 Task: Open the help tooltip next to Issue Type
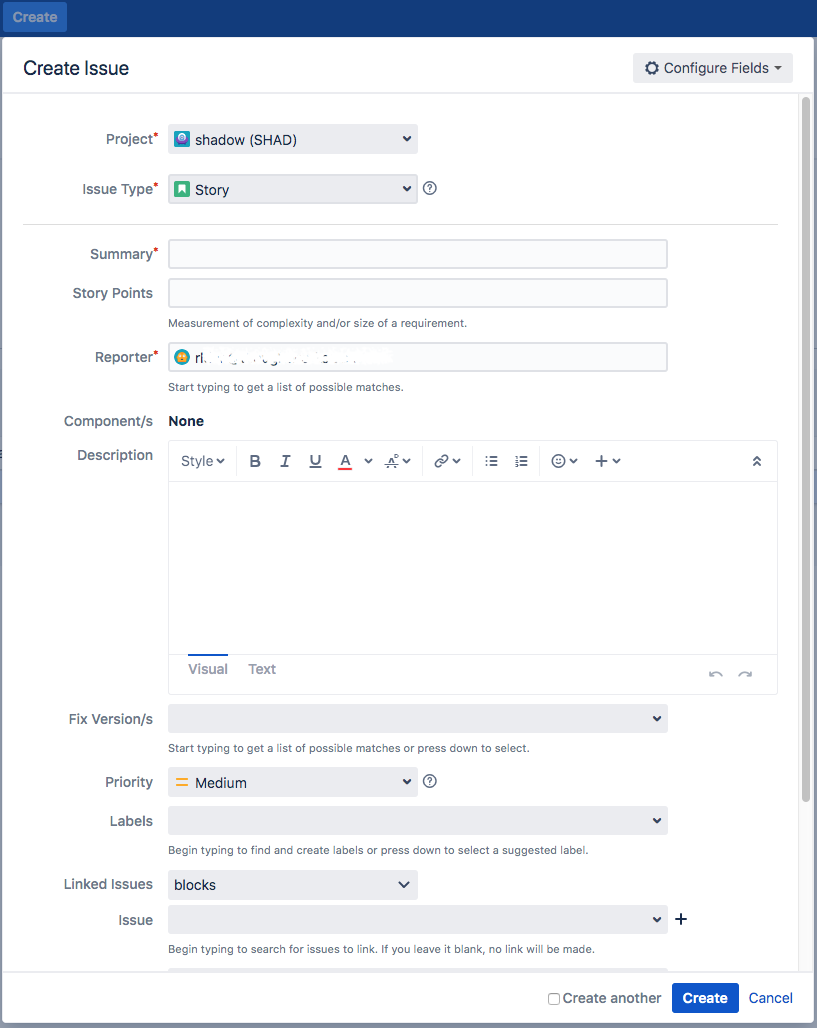(430, 188)
